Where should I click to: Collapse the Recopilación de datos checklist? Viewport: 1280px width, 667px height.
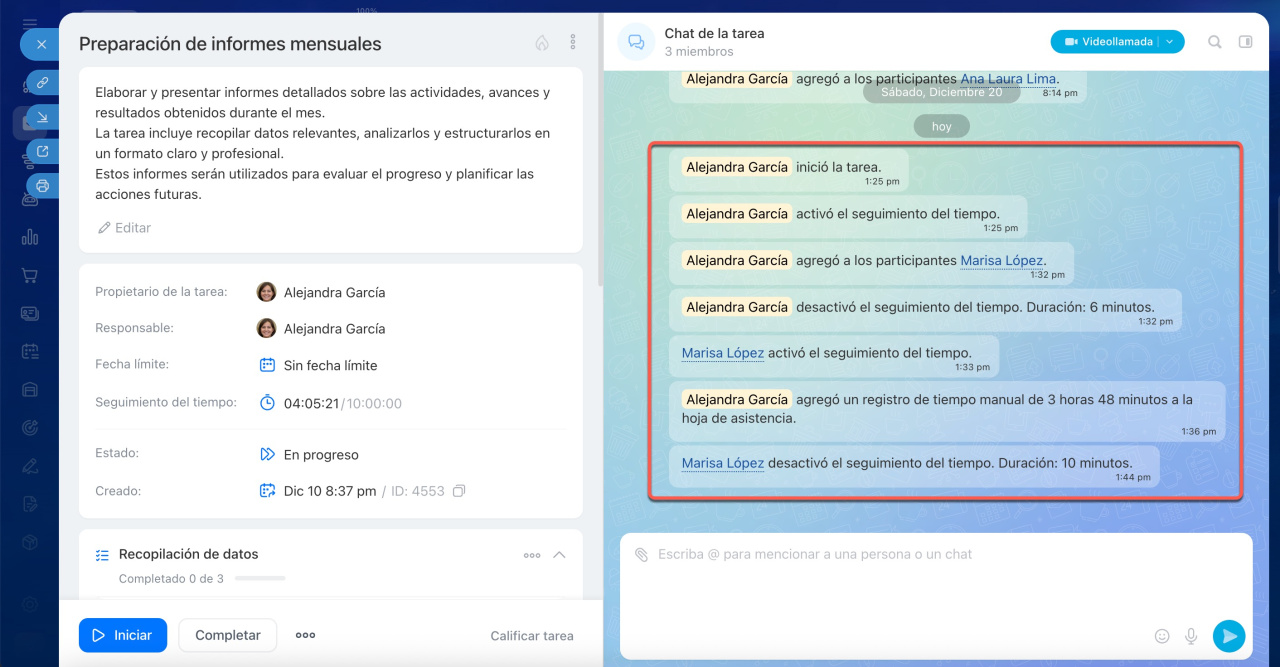coord(559,555)
